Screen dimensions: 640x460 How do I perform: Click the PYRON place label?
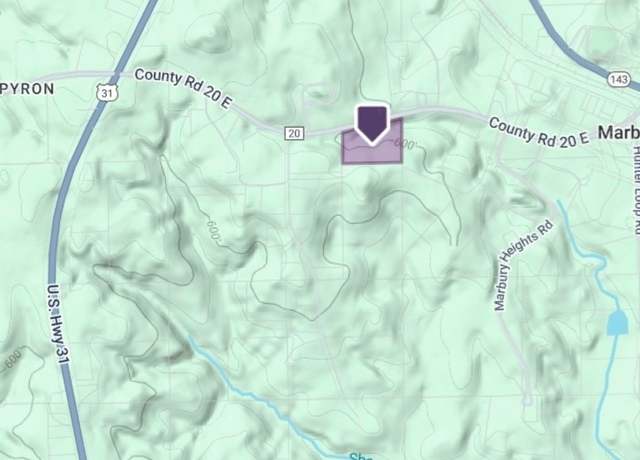pos(27,89)
